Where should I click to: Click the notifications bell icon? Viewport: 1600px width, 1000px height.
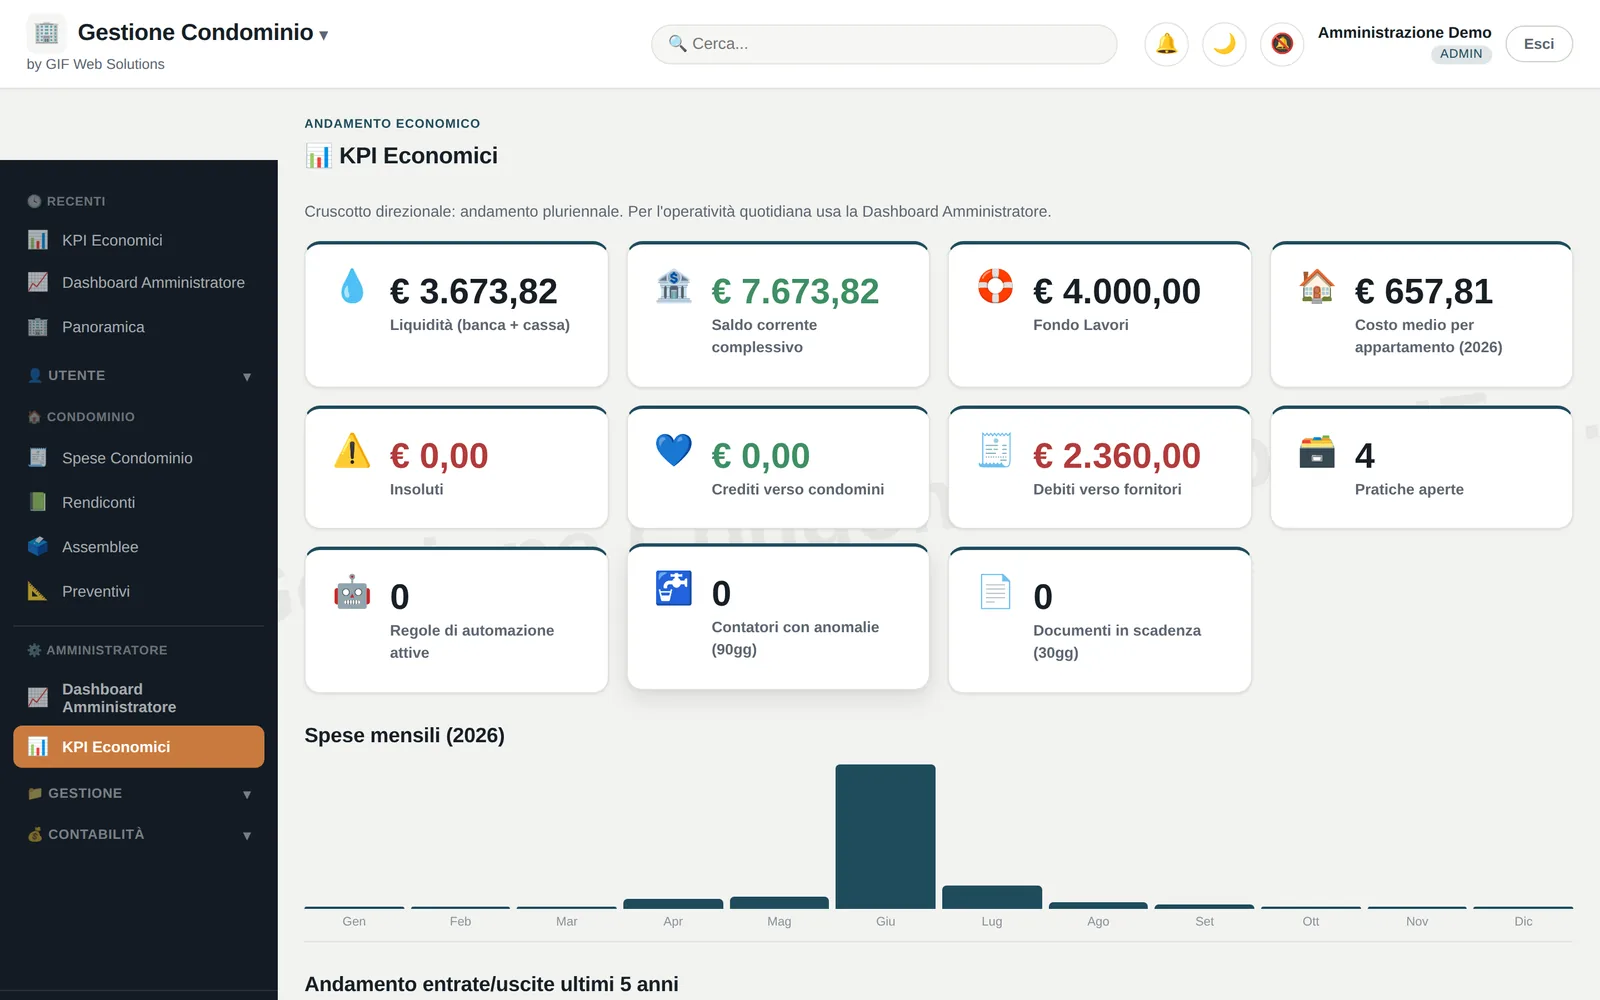[x=1166, y=44]
